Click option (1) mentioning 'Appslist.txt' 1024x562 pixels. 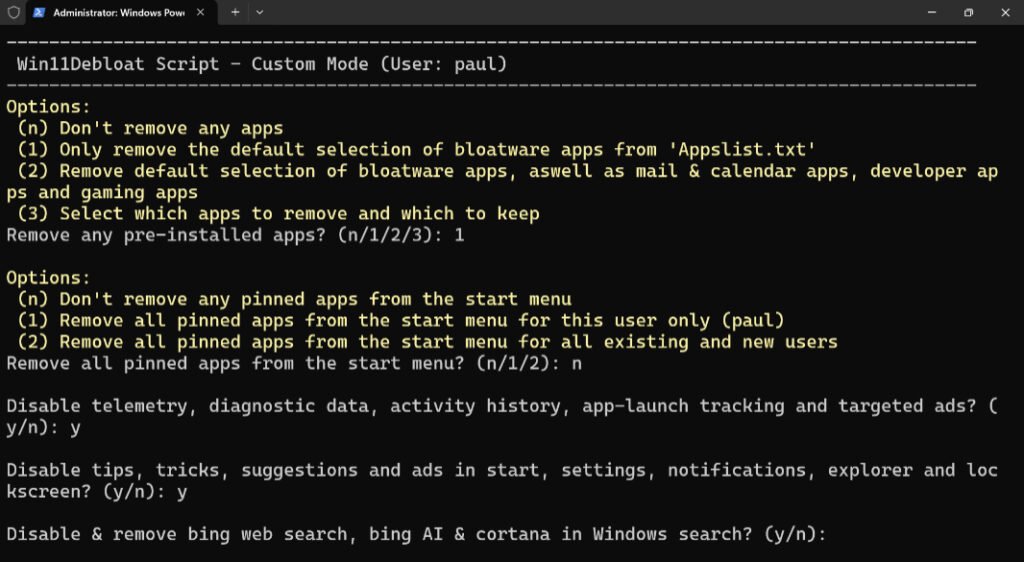click(x=416, y=150)
